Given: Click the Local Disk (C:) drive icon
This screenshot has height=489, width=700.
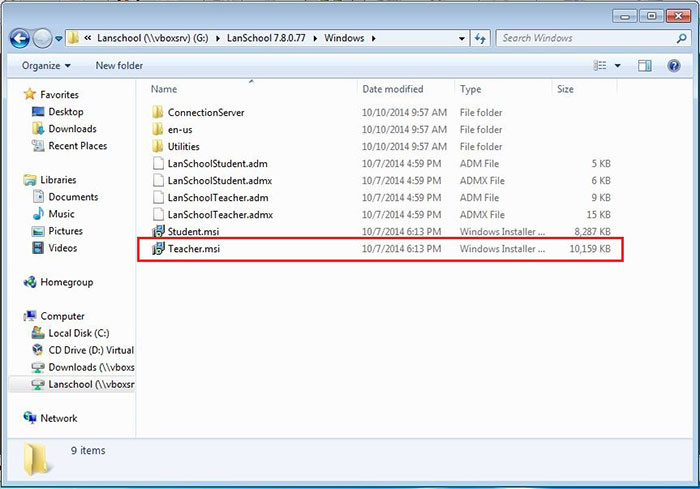Looking at the screenshot, I should [x=38, y=333].
